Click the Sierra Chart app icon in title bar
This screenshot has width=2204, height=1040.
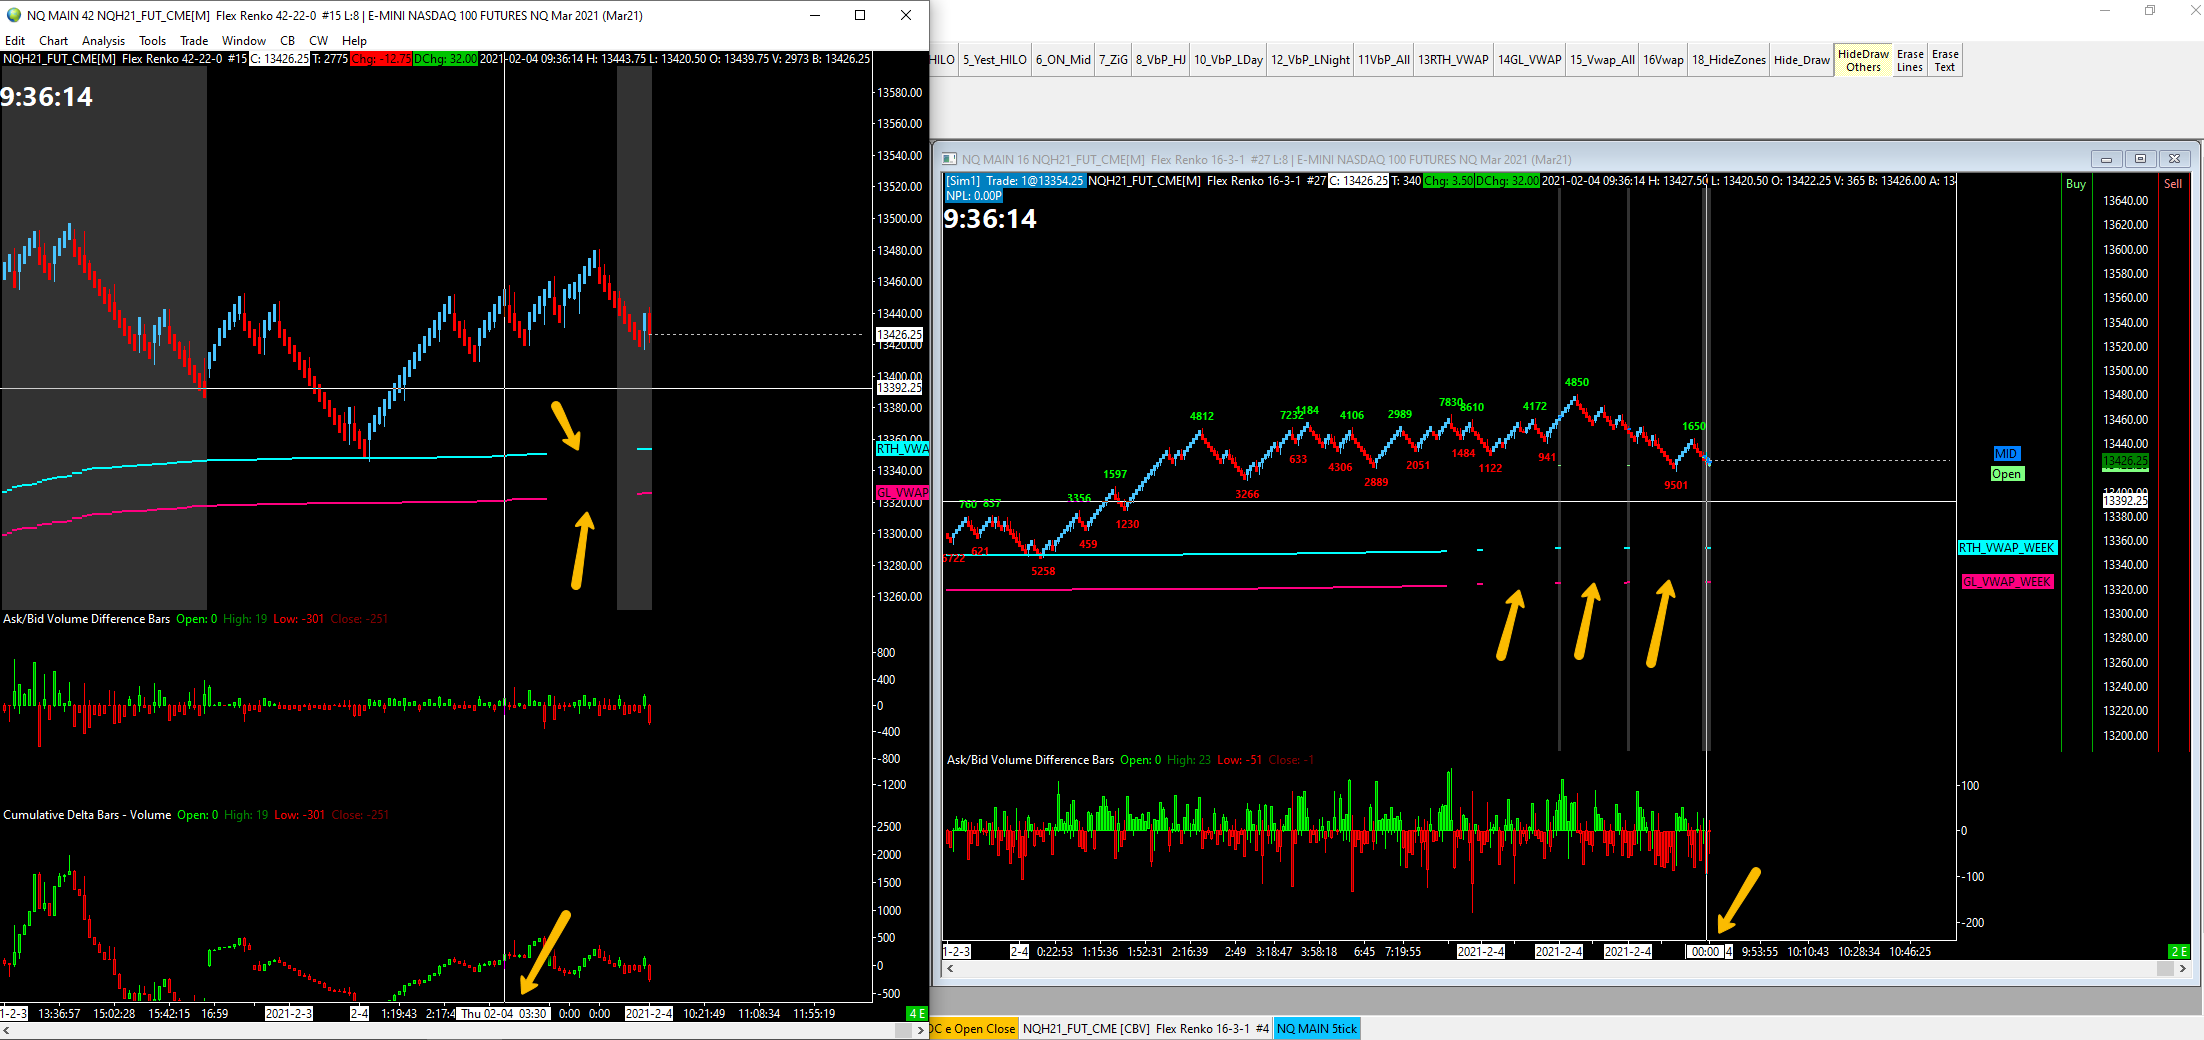coord(13,15)
